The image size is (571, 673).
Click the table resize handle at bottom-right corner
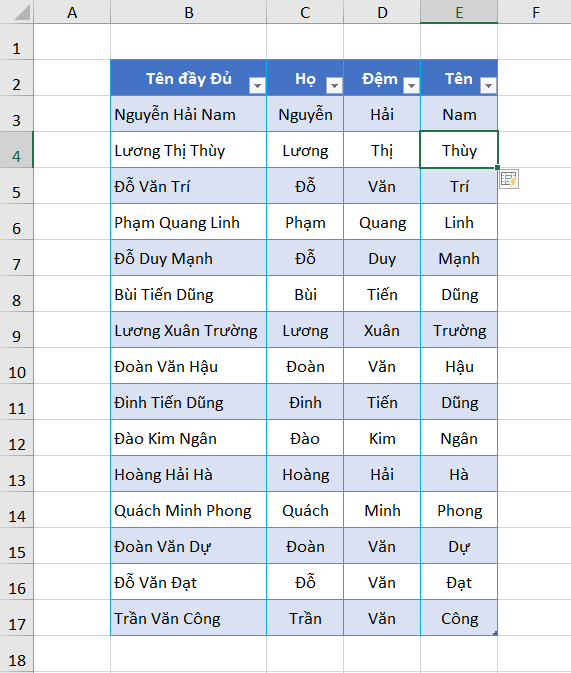tap(495, 633)
